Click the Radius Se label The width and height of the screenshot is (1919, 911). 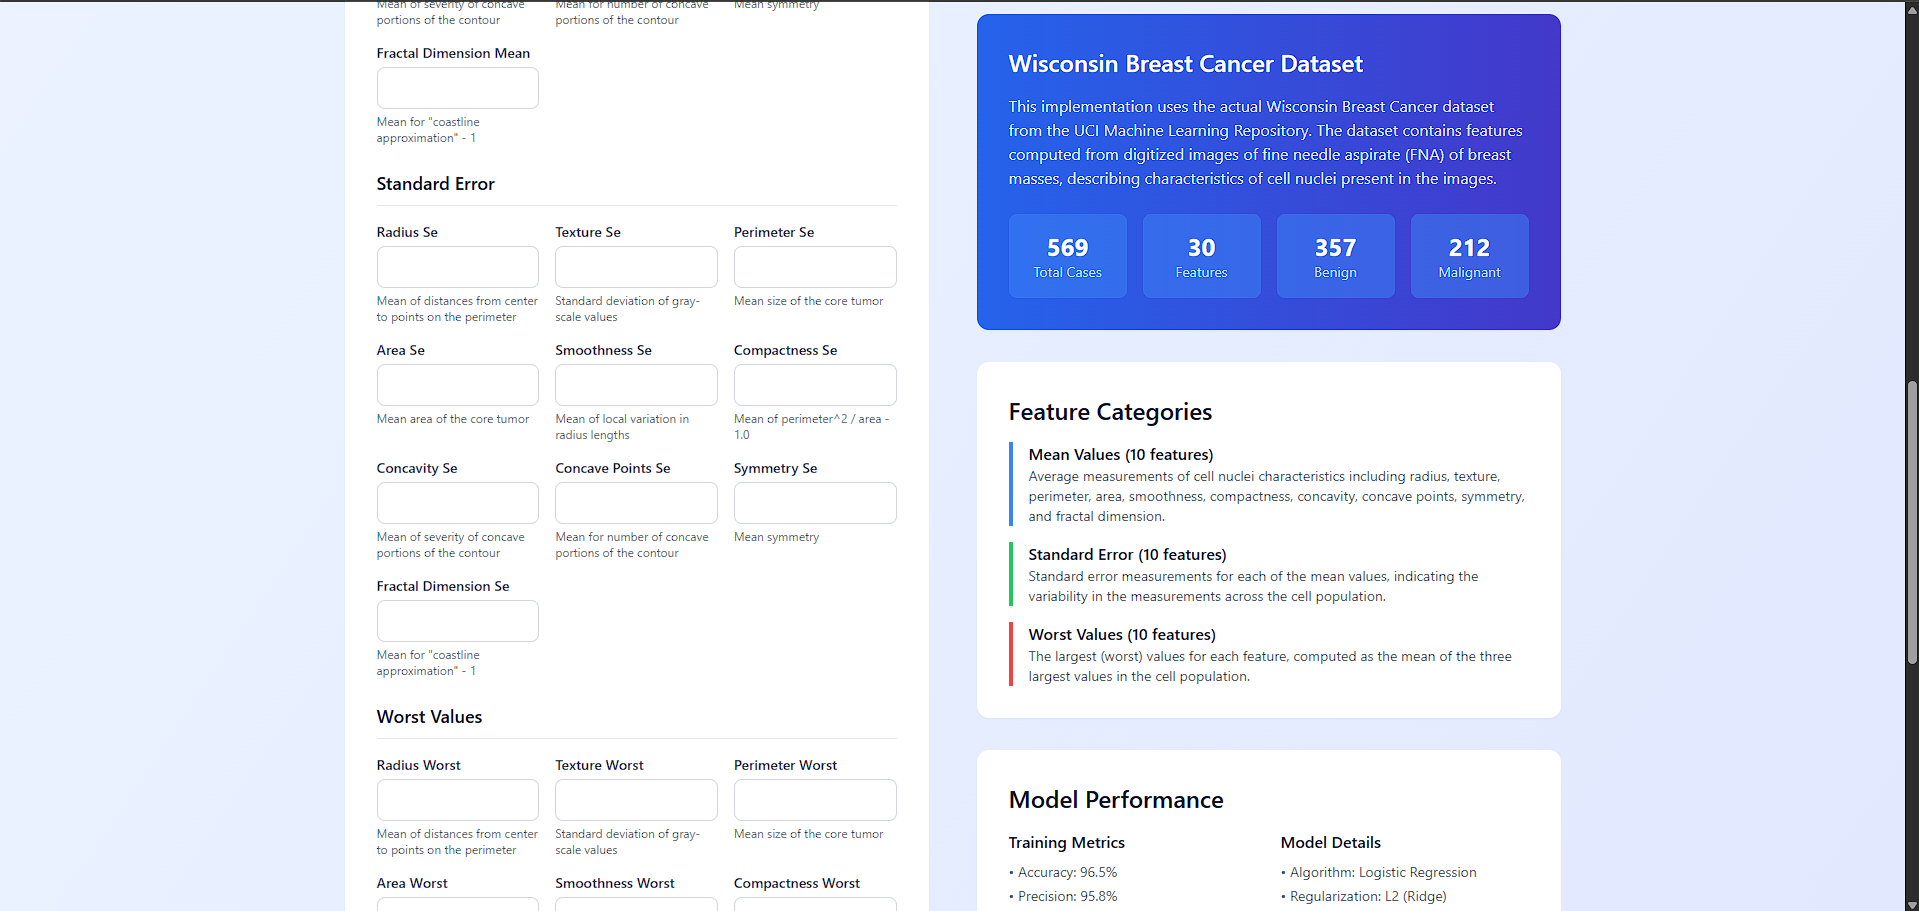tap(407, 232)
